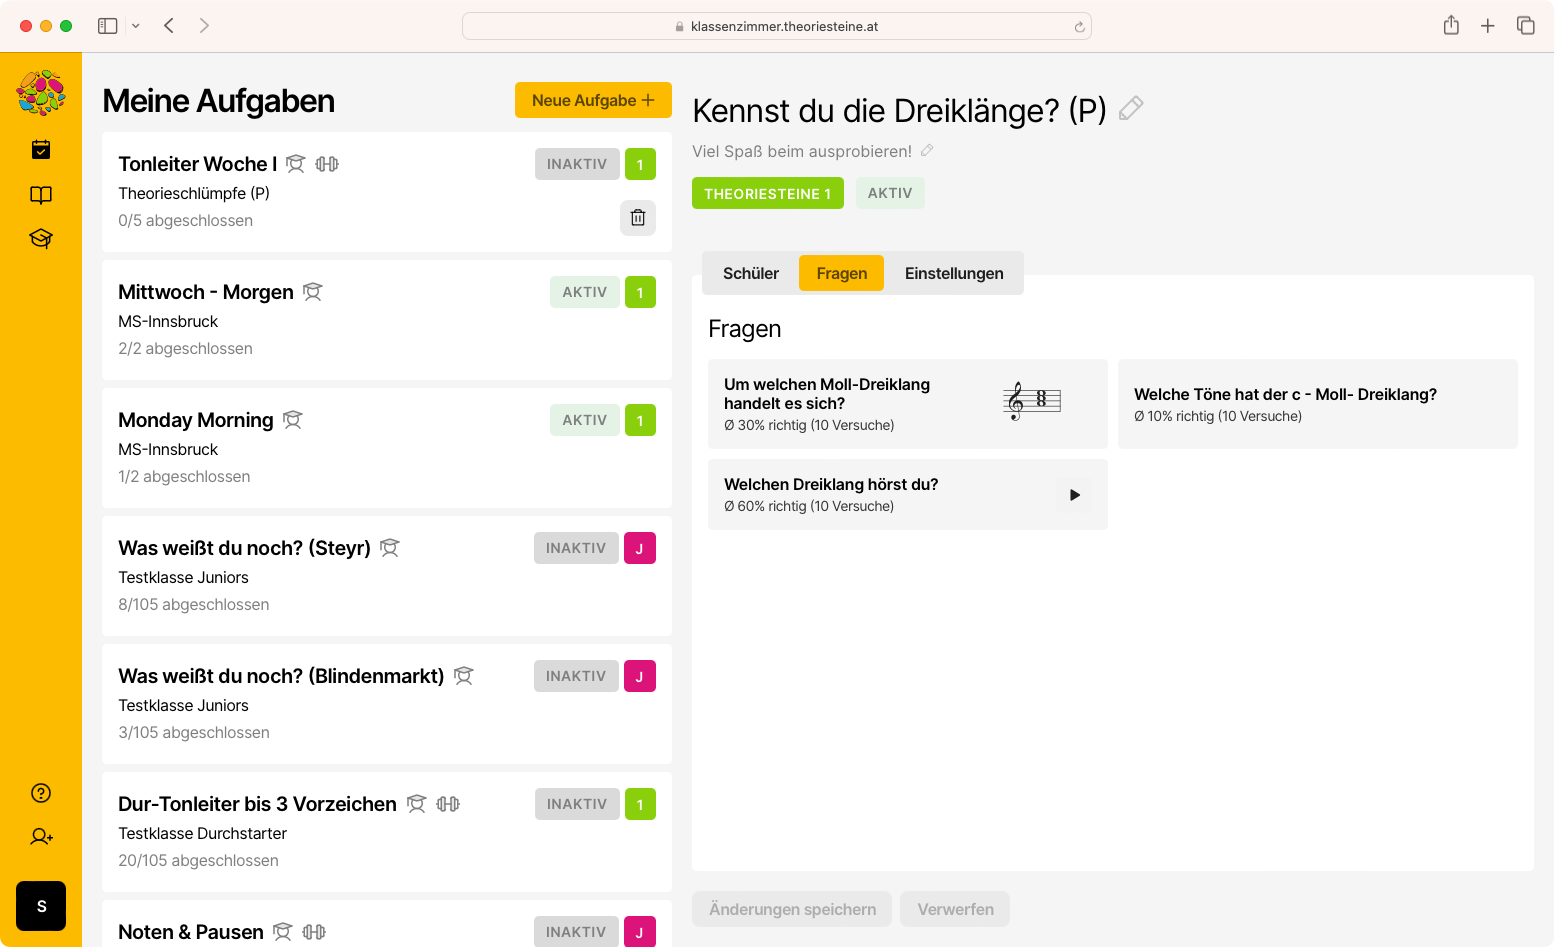This screenshot has height=947, width=1554.
Task: Show Safari tab overview
Action: tap(1526, 26)
